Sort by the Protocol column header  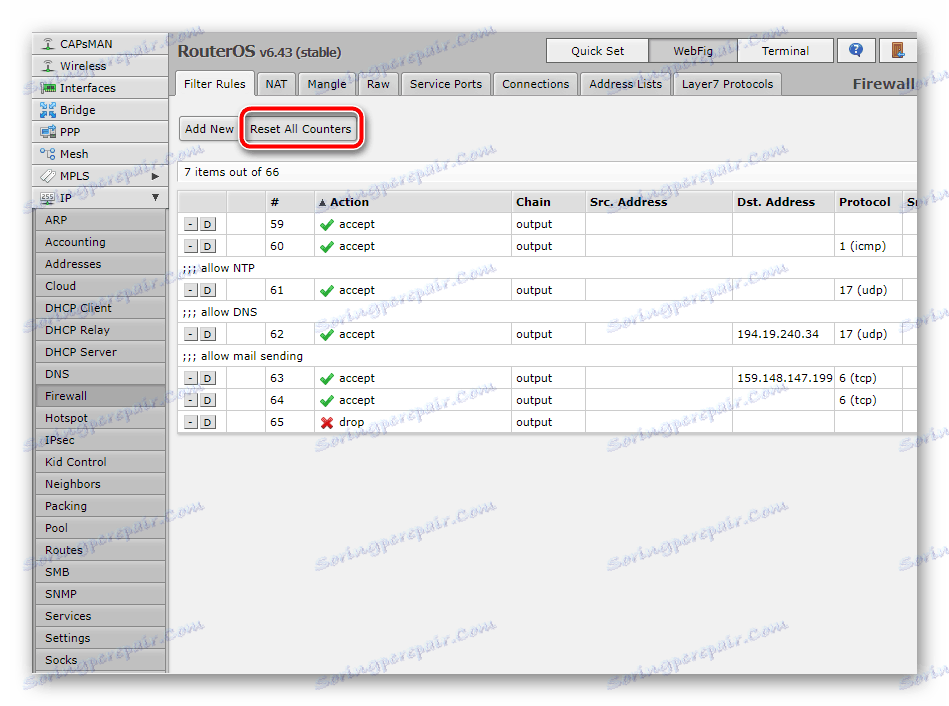[868, 202]
